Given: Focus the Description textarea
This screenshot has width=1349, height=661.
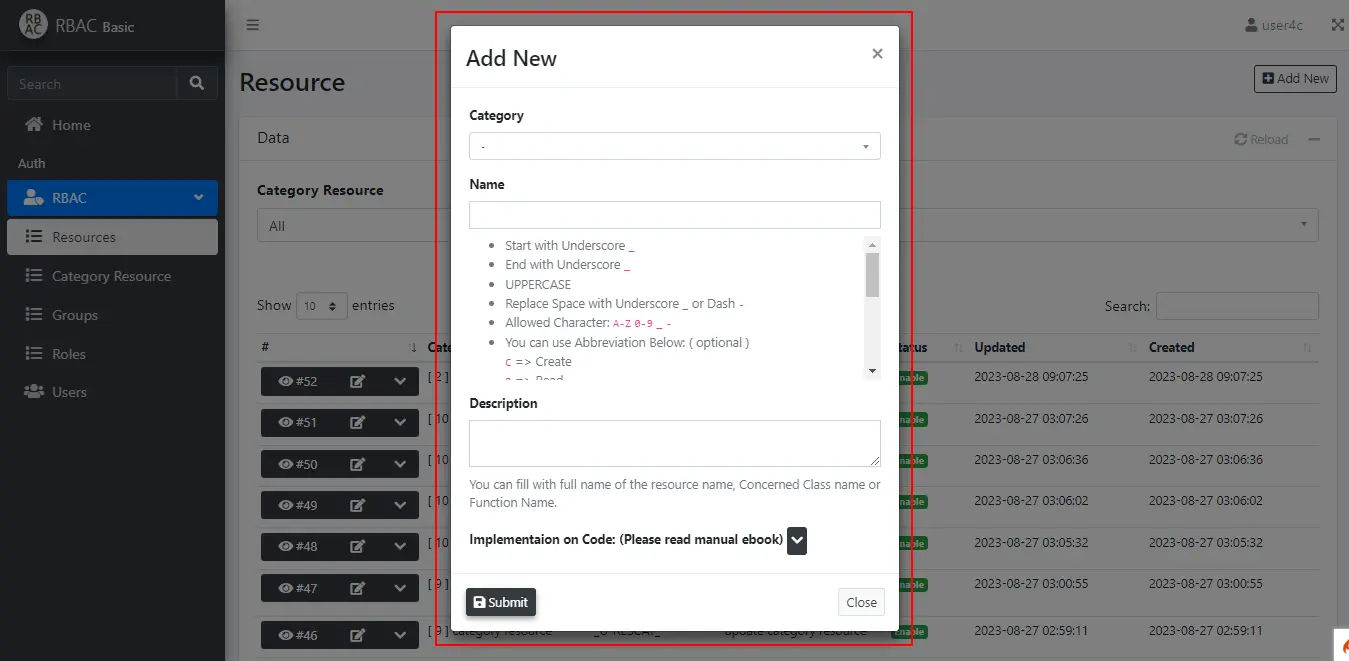Looking at the screenshot, I should (x=675, y=443).
